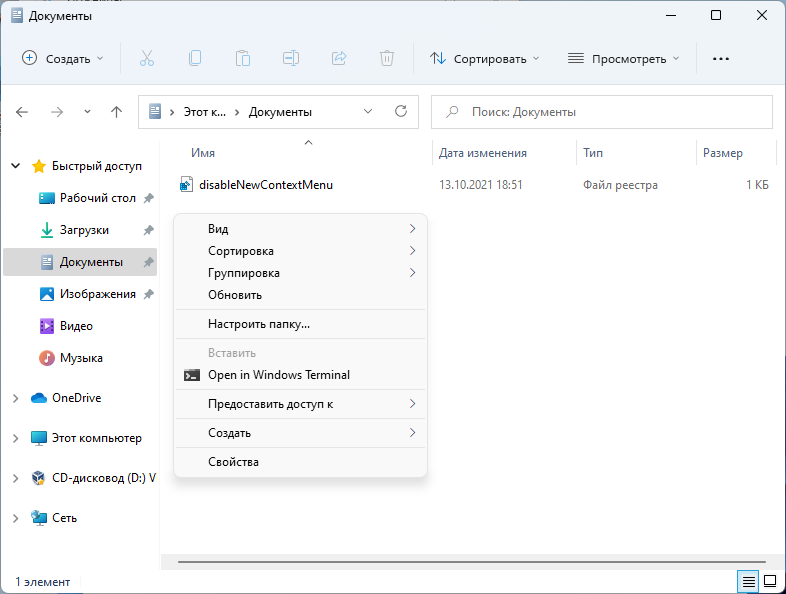786x594 pixels.
Task: Click the Paste clipboard icon in toolbar
Action: coord(243,59)
